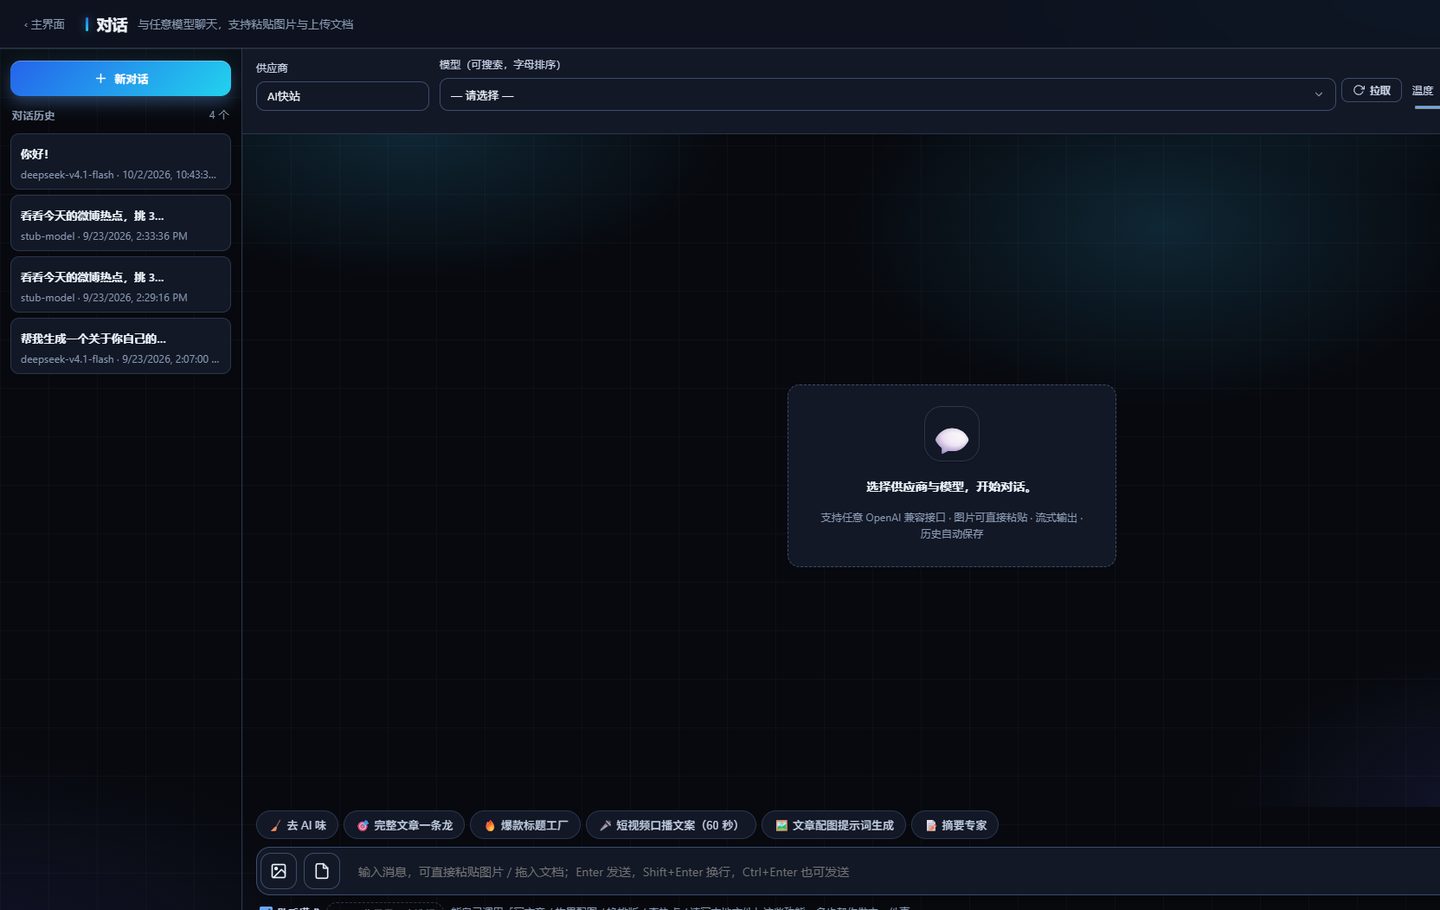
Task: Click the document upload icon
Action: pyautogui.click(x=322, y=871)
